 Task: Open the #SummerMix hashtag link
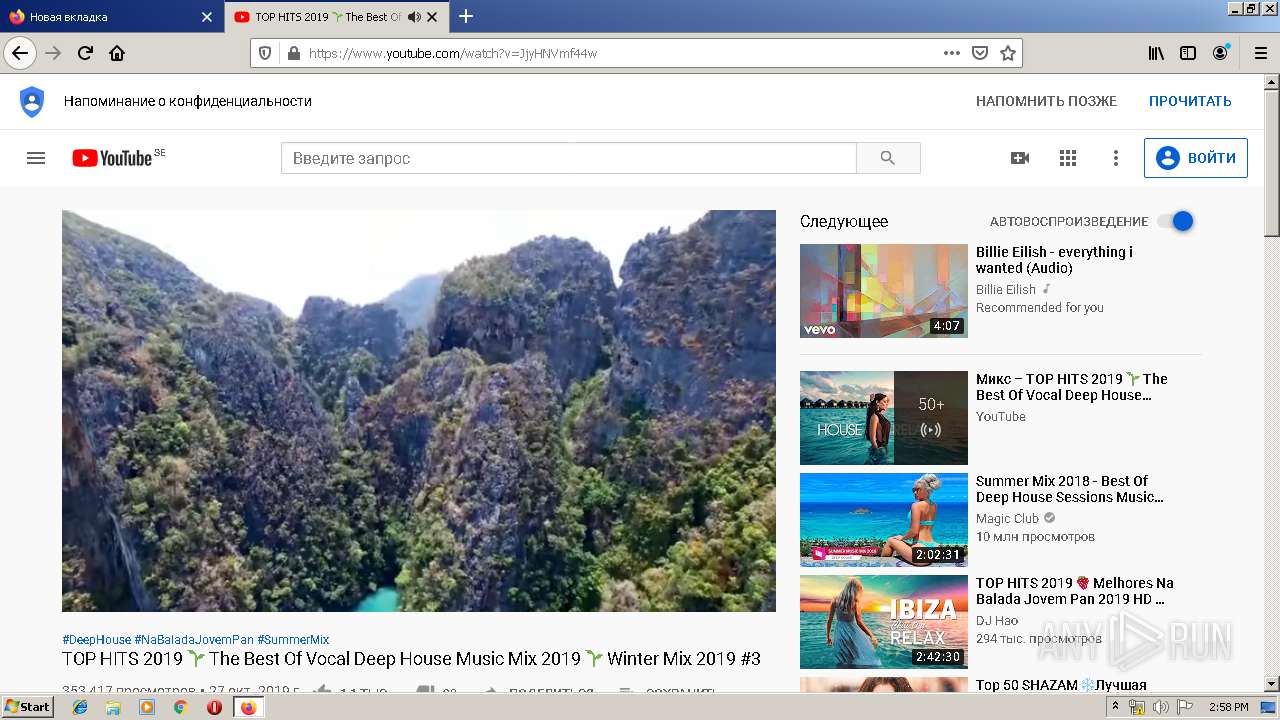(293, 640)
